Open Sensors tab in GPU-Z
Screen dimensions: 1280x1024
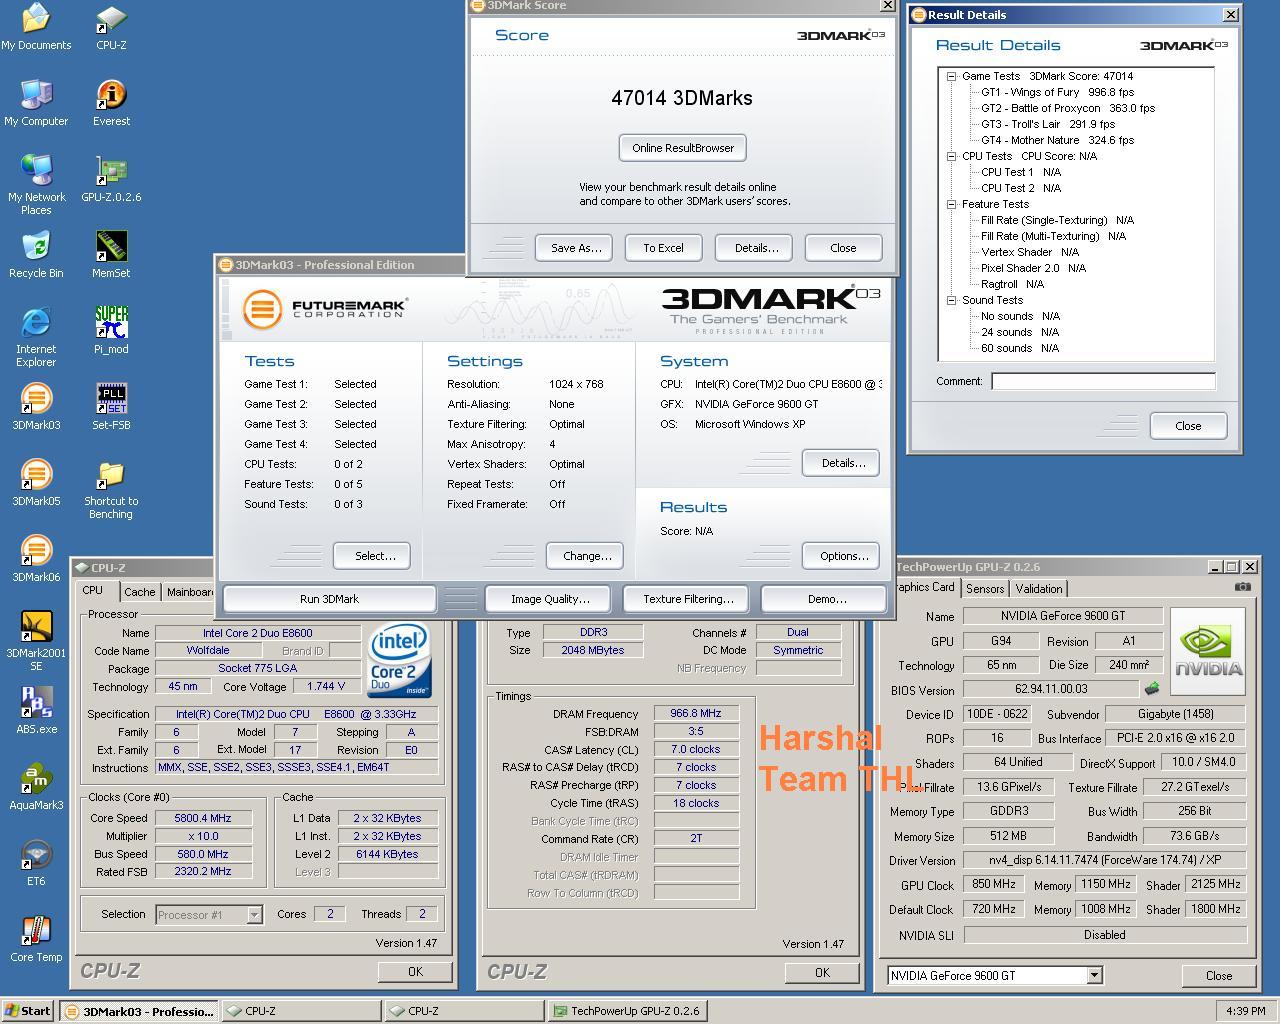985,589
